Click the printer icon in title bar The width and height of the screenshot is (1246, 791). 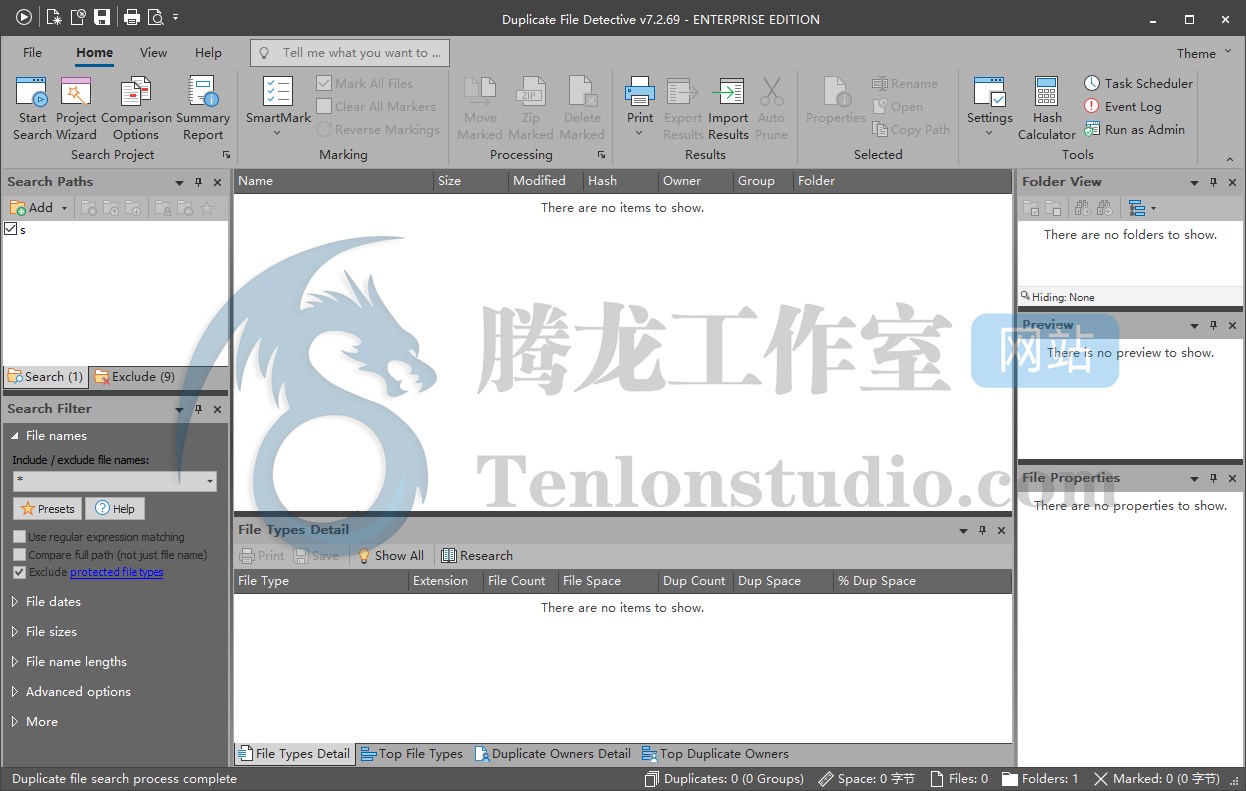point(131,16)
